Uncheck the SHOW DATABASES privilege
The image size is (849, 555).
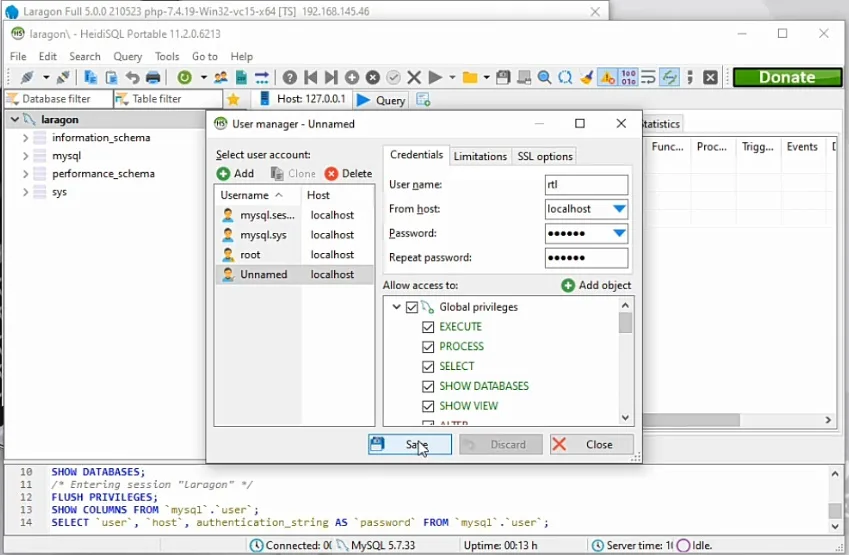[428, 387]
